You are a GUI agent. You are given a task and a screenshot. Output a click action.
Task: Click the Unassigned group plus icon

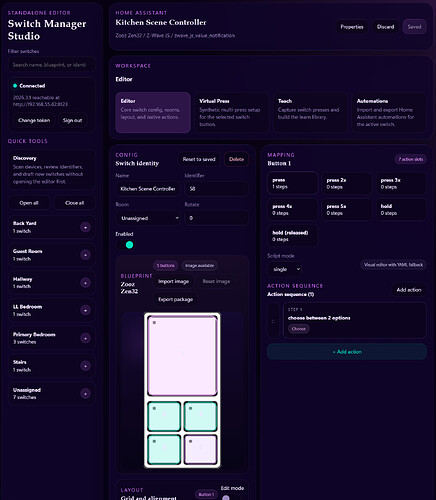coord(85,394)
